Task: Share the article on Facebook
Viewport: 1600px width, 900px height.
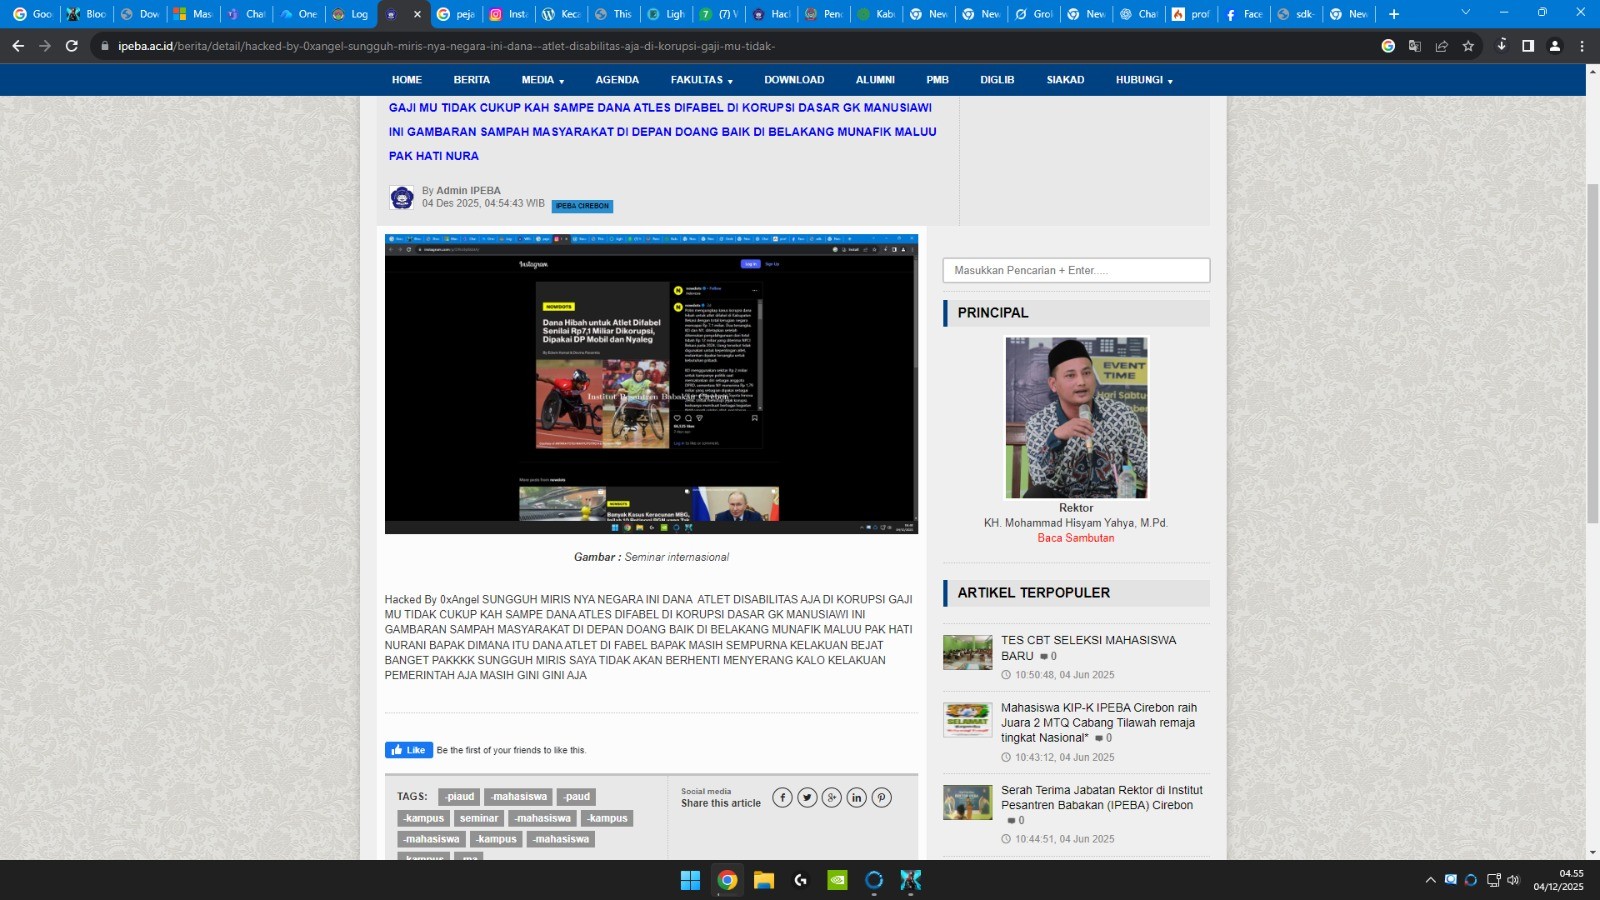Action: [x=782, y=797]
